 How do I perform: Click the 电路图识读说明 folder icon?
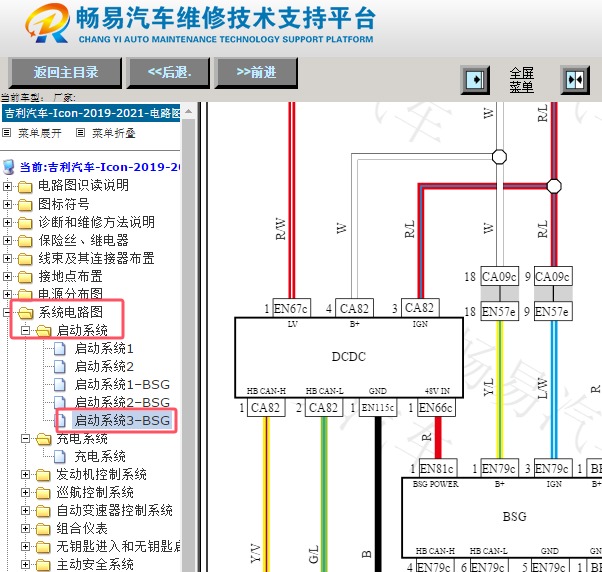coord(25,187)
